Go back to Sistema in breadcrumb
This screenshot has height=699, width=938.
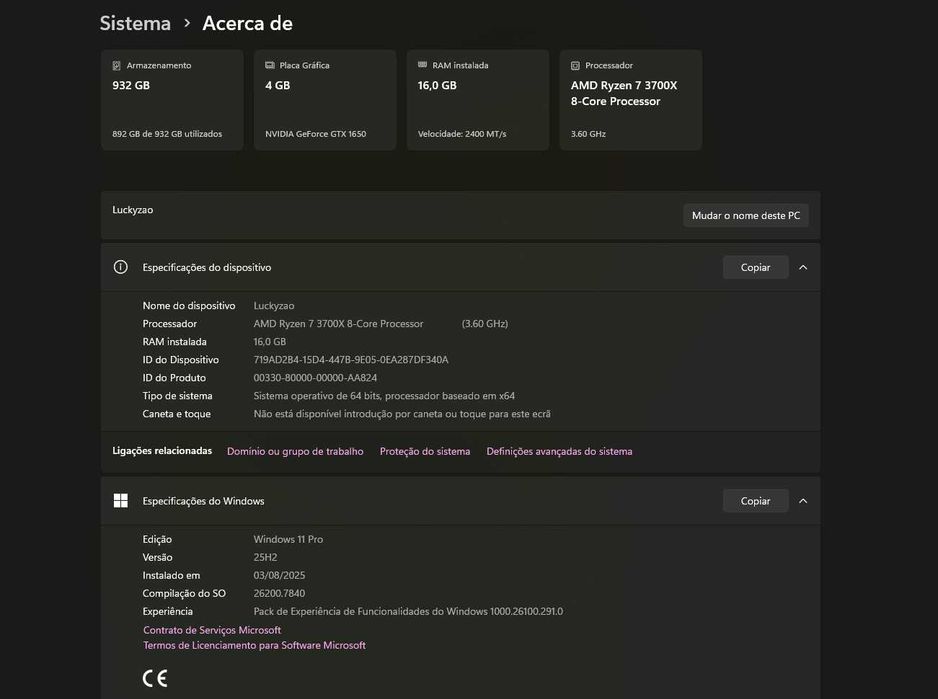135,23
